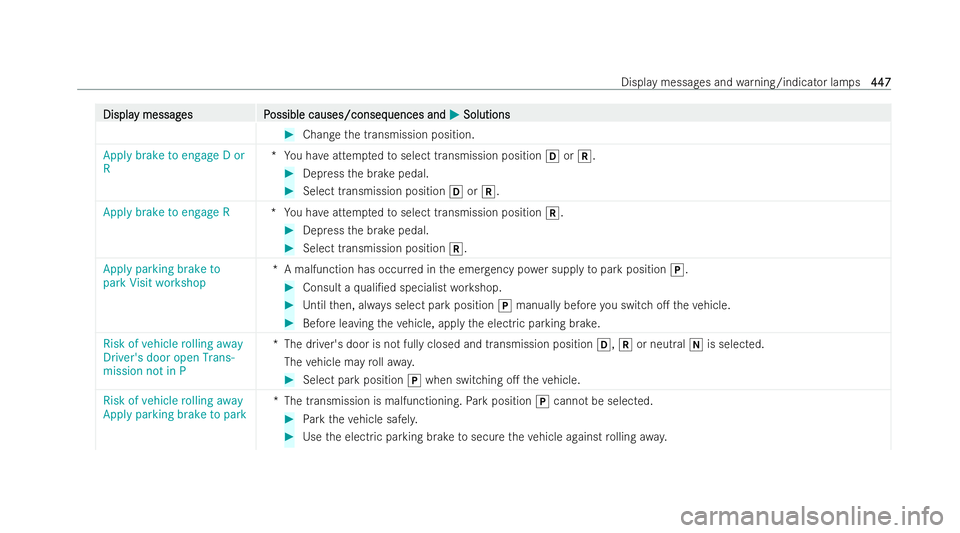Image resolution: width=960 pixels, height=533 pixels.
Task: Click the boxed P icon after 'emergency power supply to park position'
Action: [x=677, y=270]
